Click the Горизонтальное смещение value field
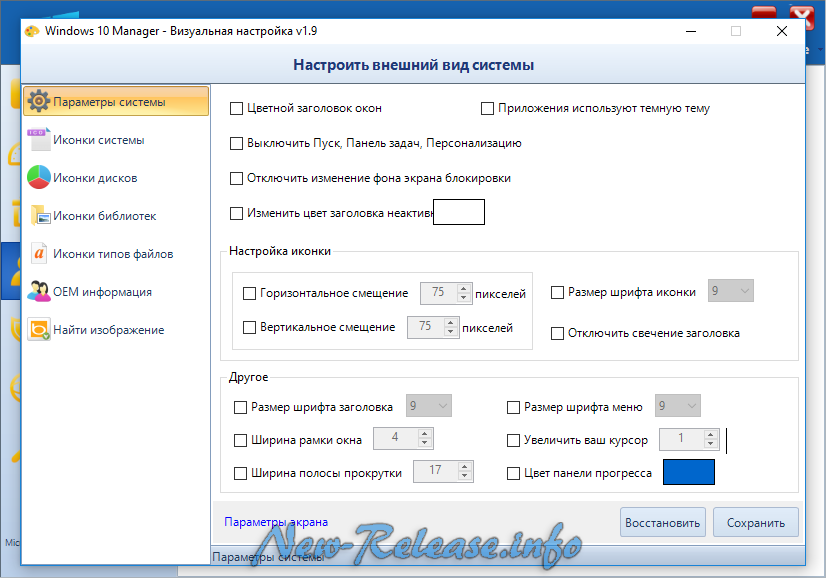Image resolution: width=826 pixels, height=578 pixels. [x=439, y=293]
